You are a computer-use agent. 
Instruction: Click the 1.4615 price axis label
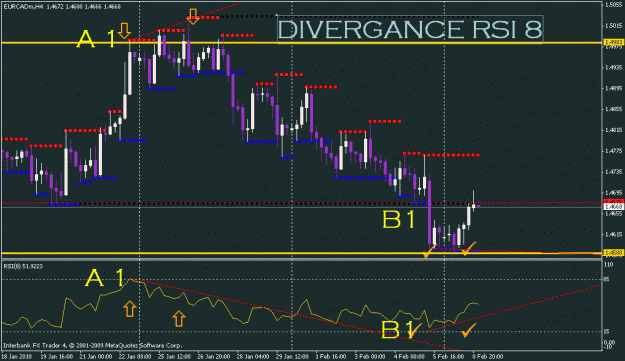[614, 234]
